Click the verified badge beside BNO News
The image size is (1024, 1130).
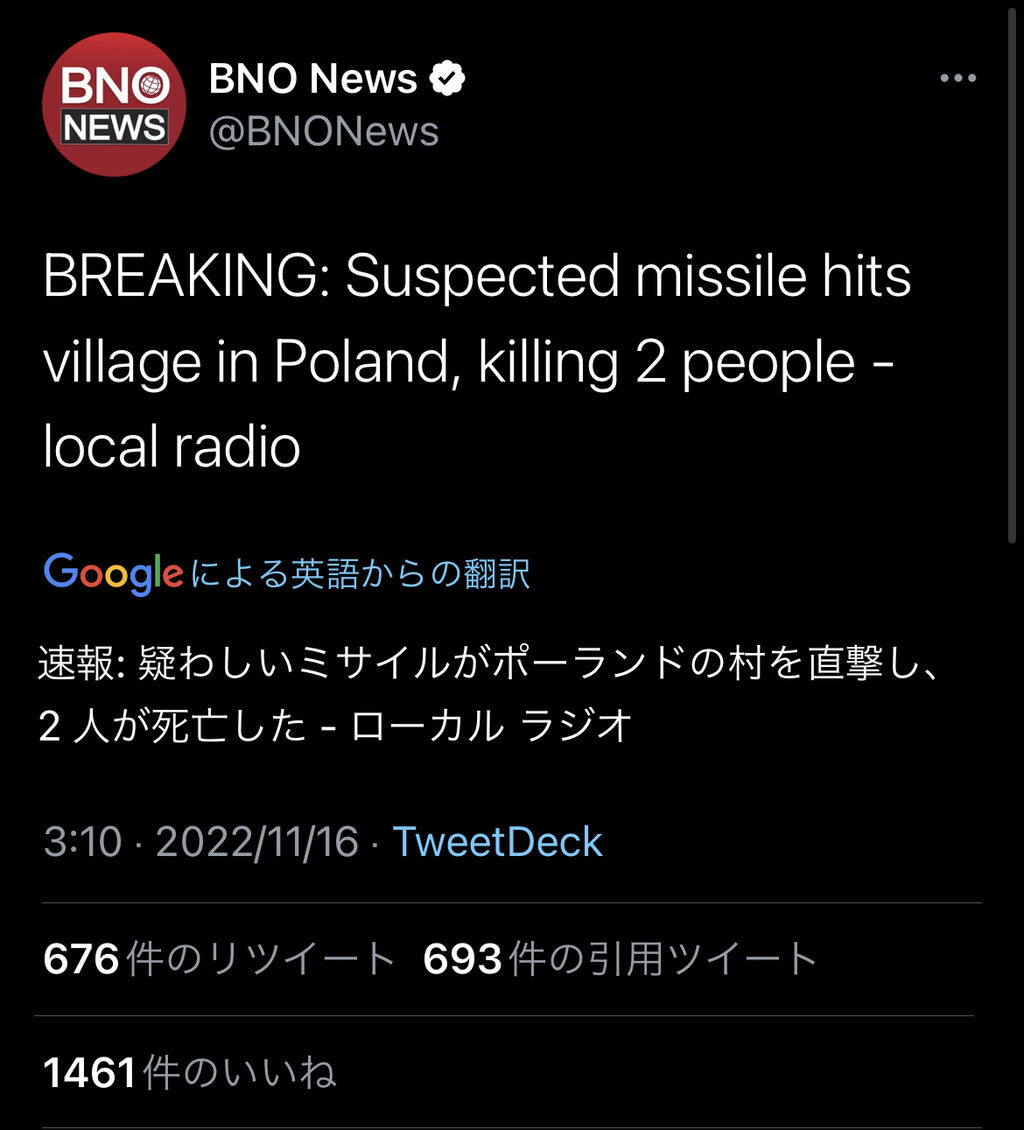[447, 79]
